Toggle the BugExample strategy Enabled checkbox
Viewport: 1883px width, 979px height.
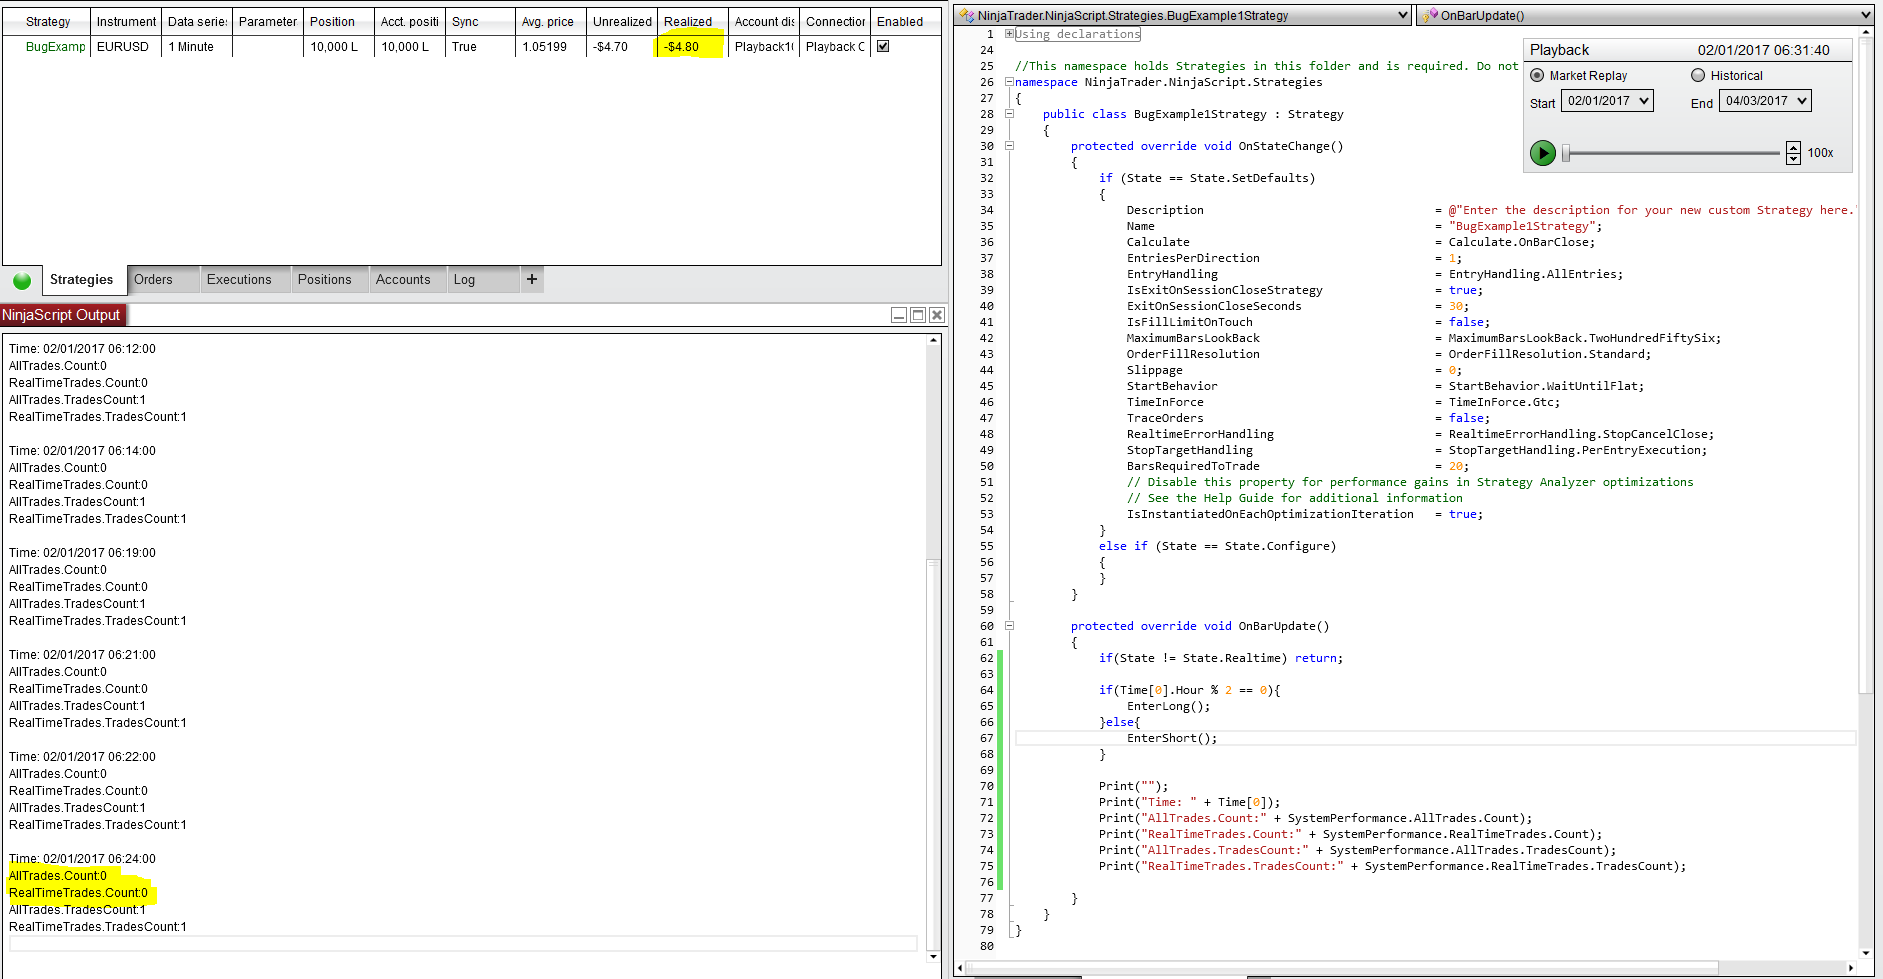click(x=883, y=46)
